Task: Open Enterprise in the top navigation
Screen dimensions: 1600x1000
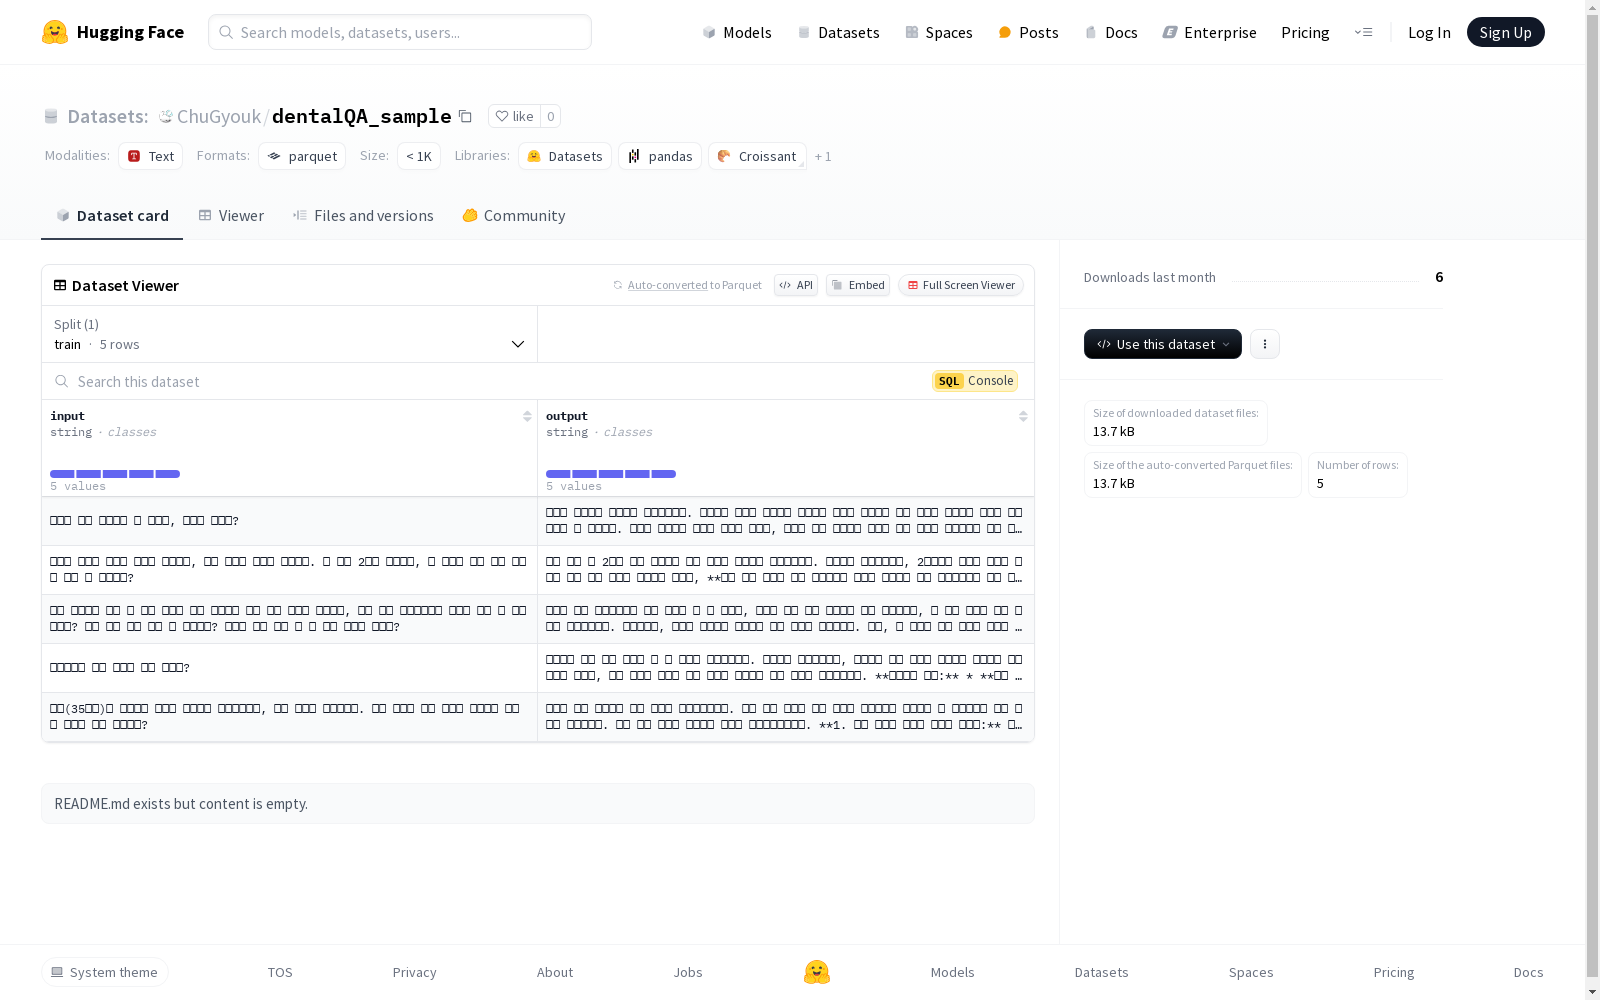Action: tap(1209, 32)
